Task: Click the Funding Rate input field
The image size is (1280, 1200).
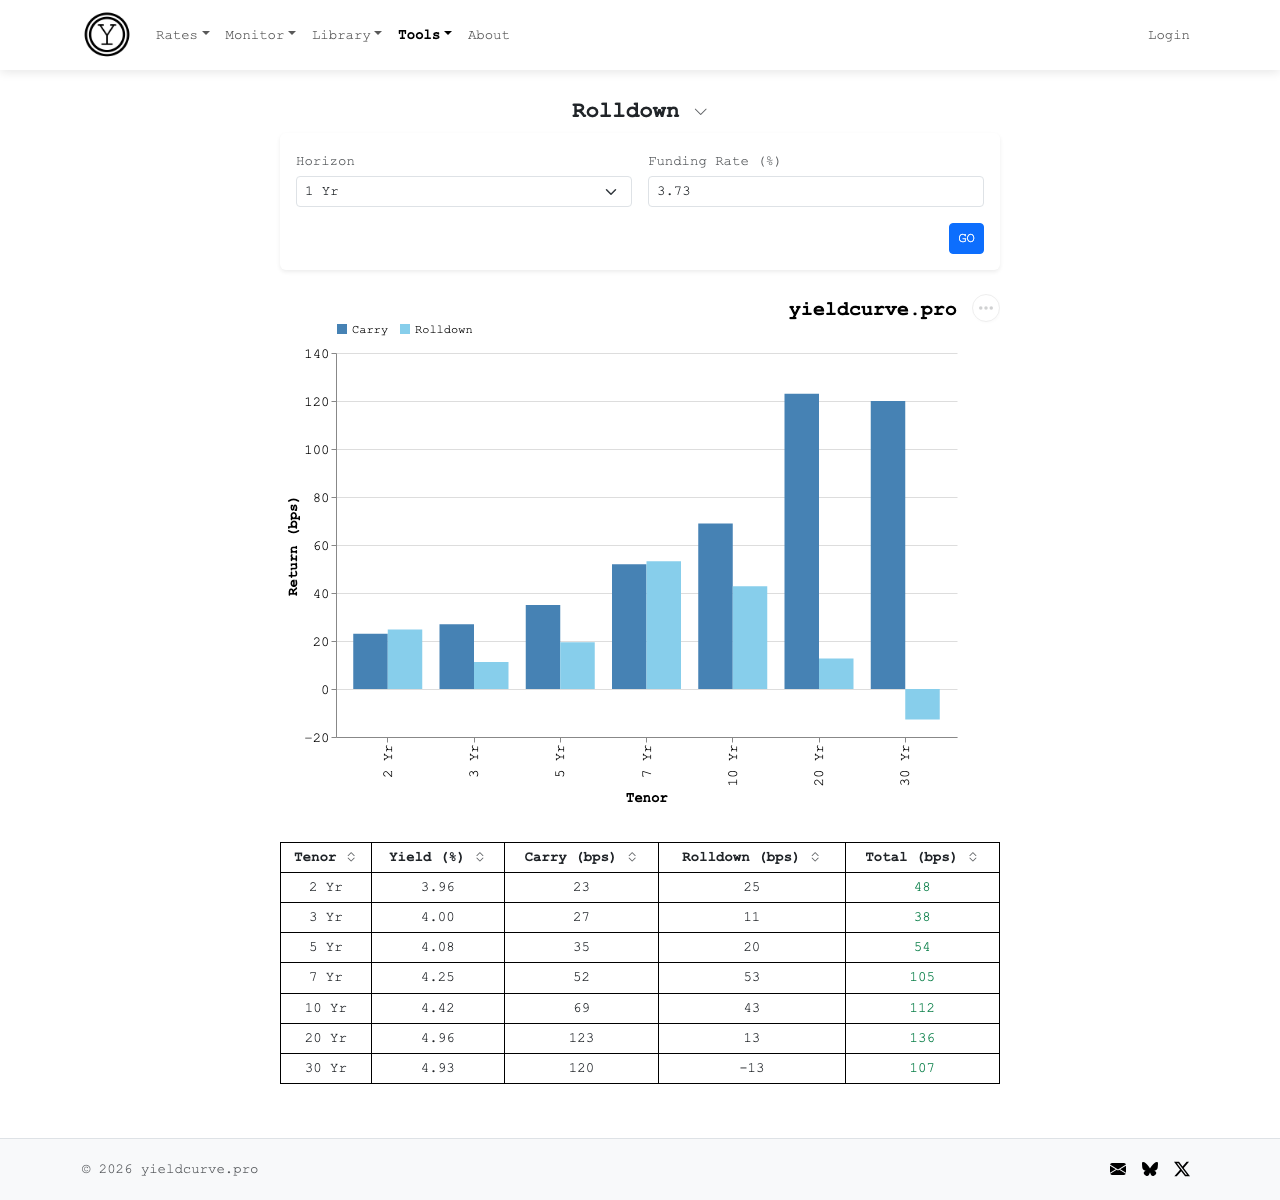Action: (x=815, y=192)
